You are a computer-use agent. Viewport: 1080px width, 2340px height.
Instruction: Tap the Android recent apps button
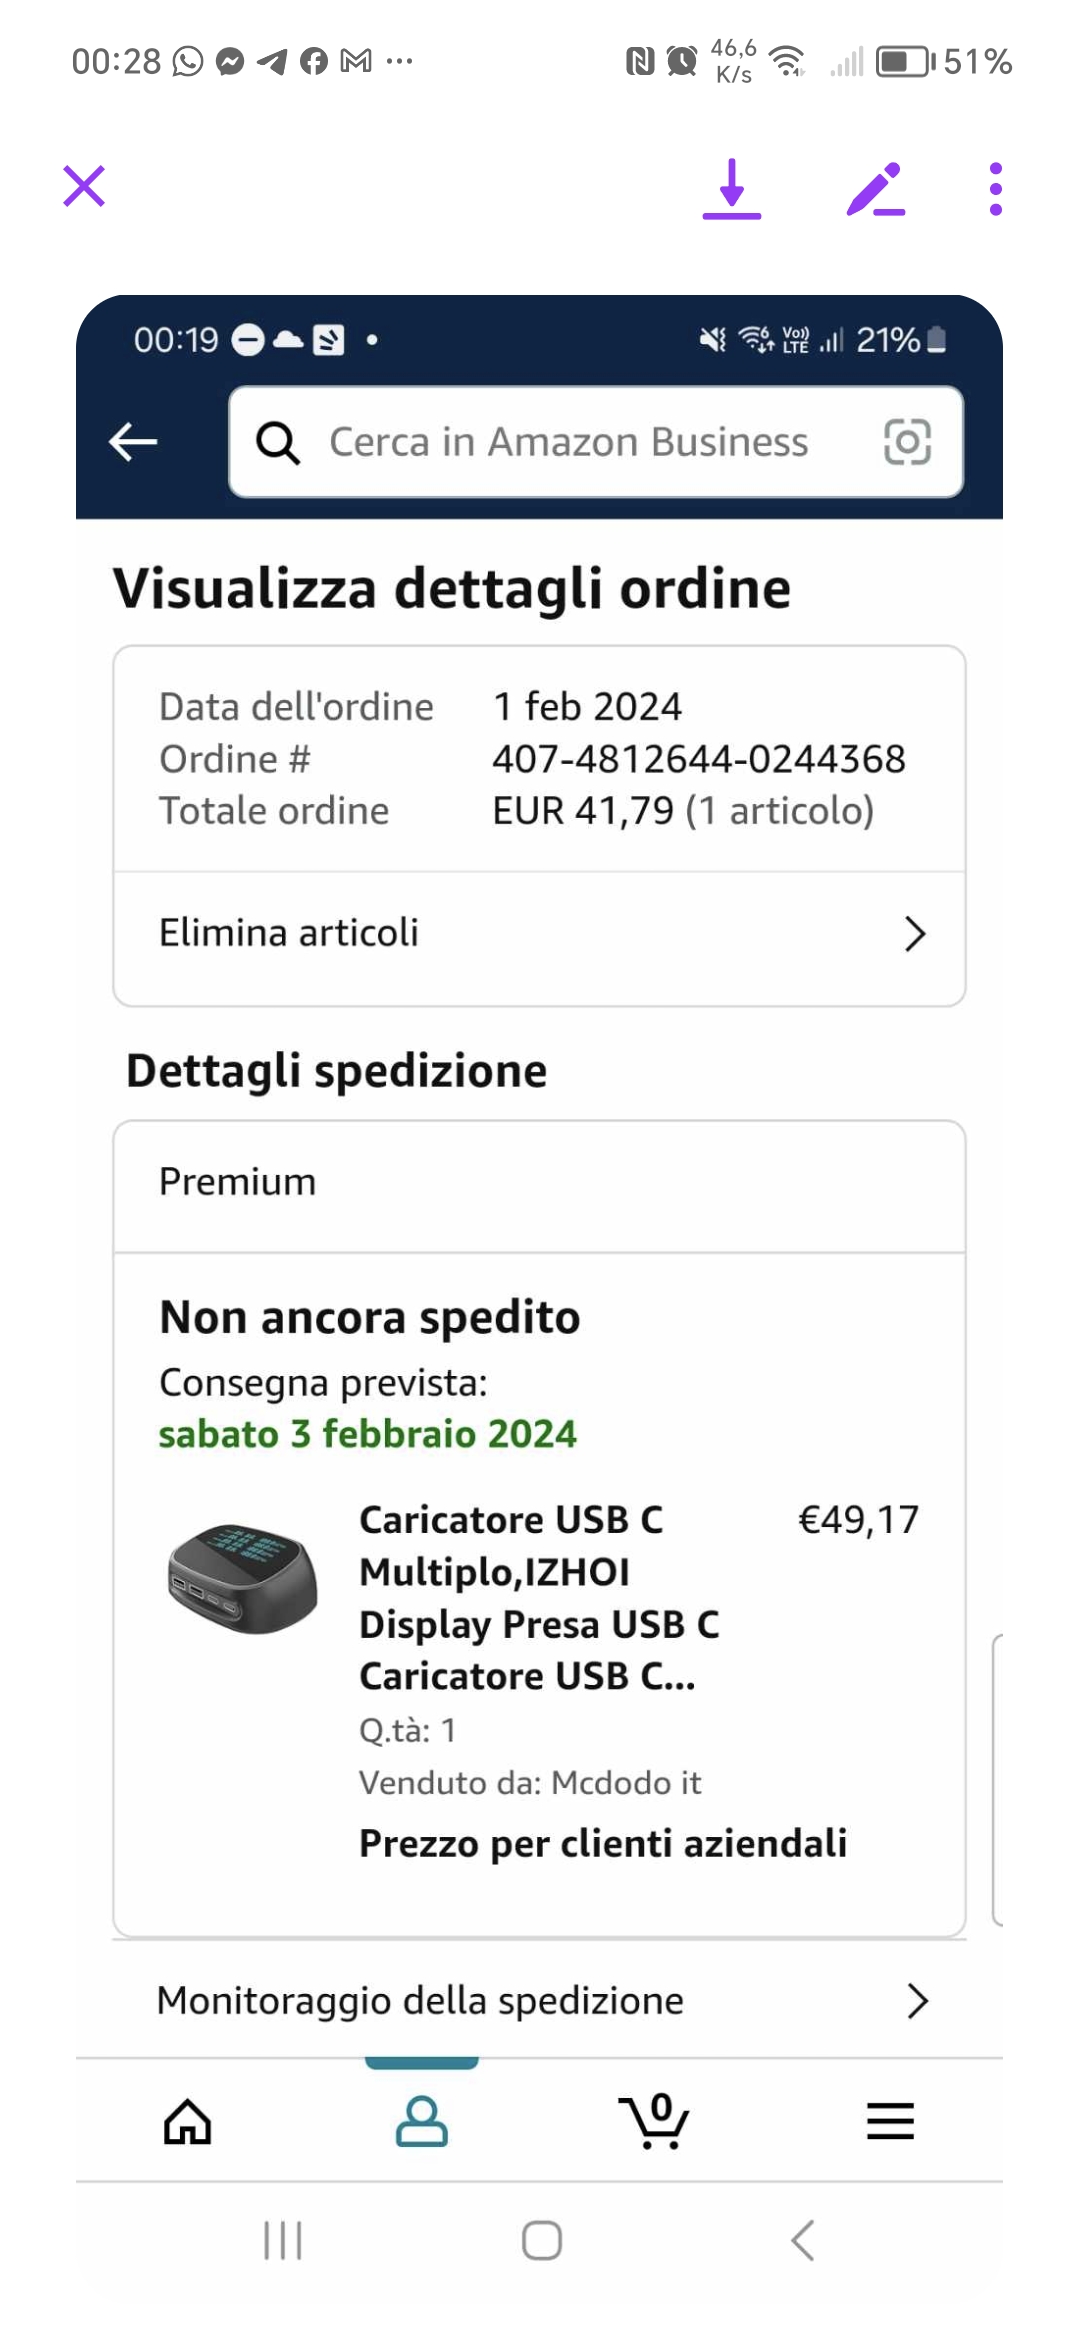283,2240
